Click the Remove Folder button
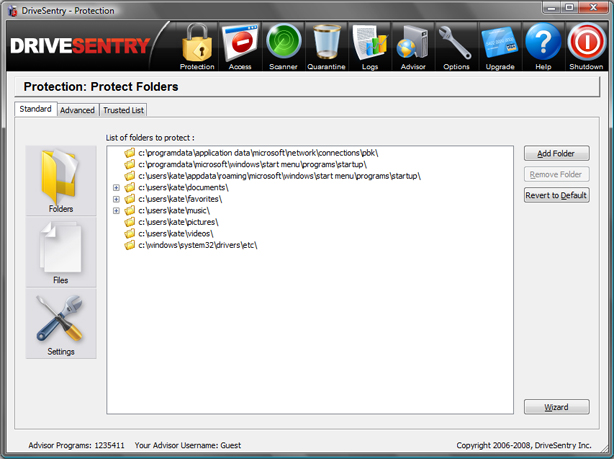 point(556,174)
